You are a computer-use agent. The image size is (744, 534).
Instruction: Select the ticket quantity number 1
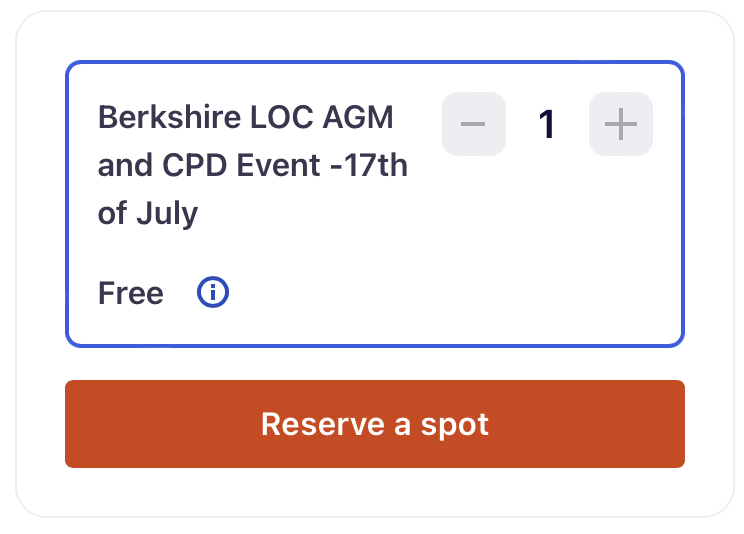(547, 124)
